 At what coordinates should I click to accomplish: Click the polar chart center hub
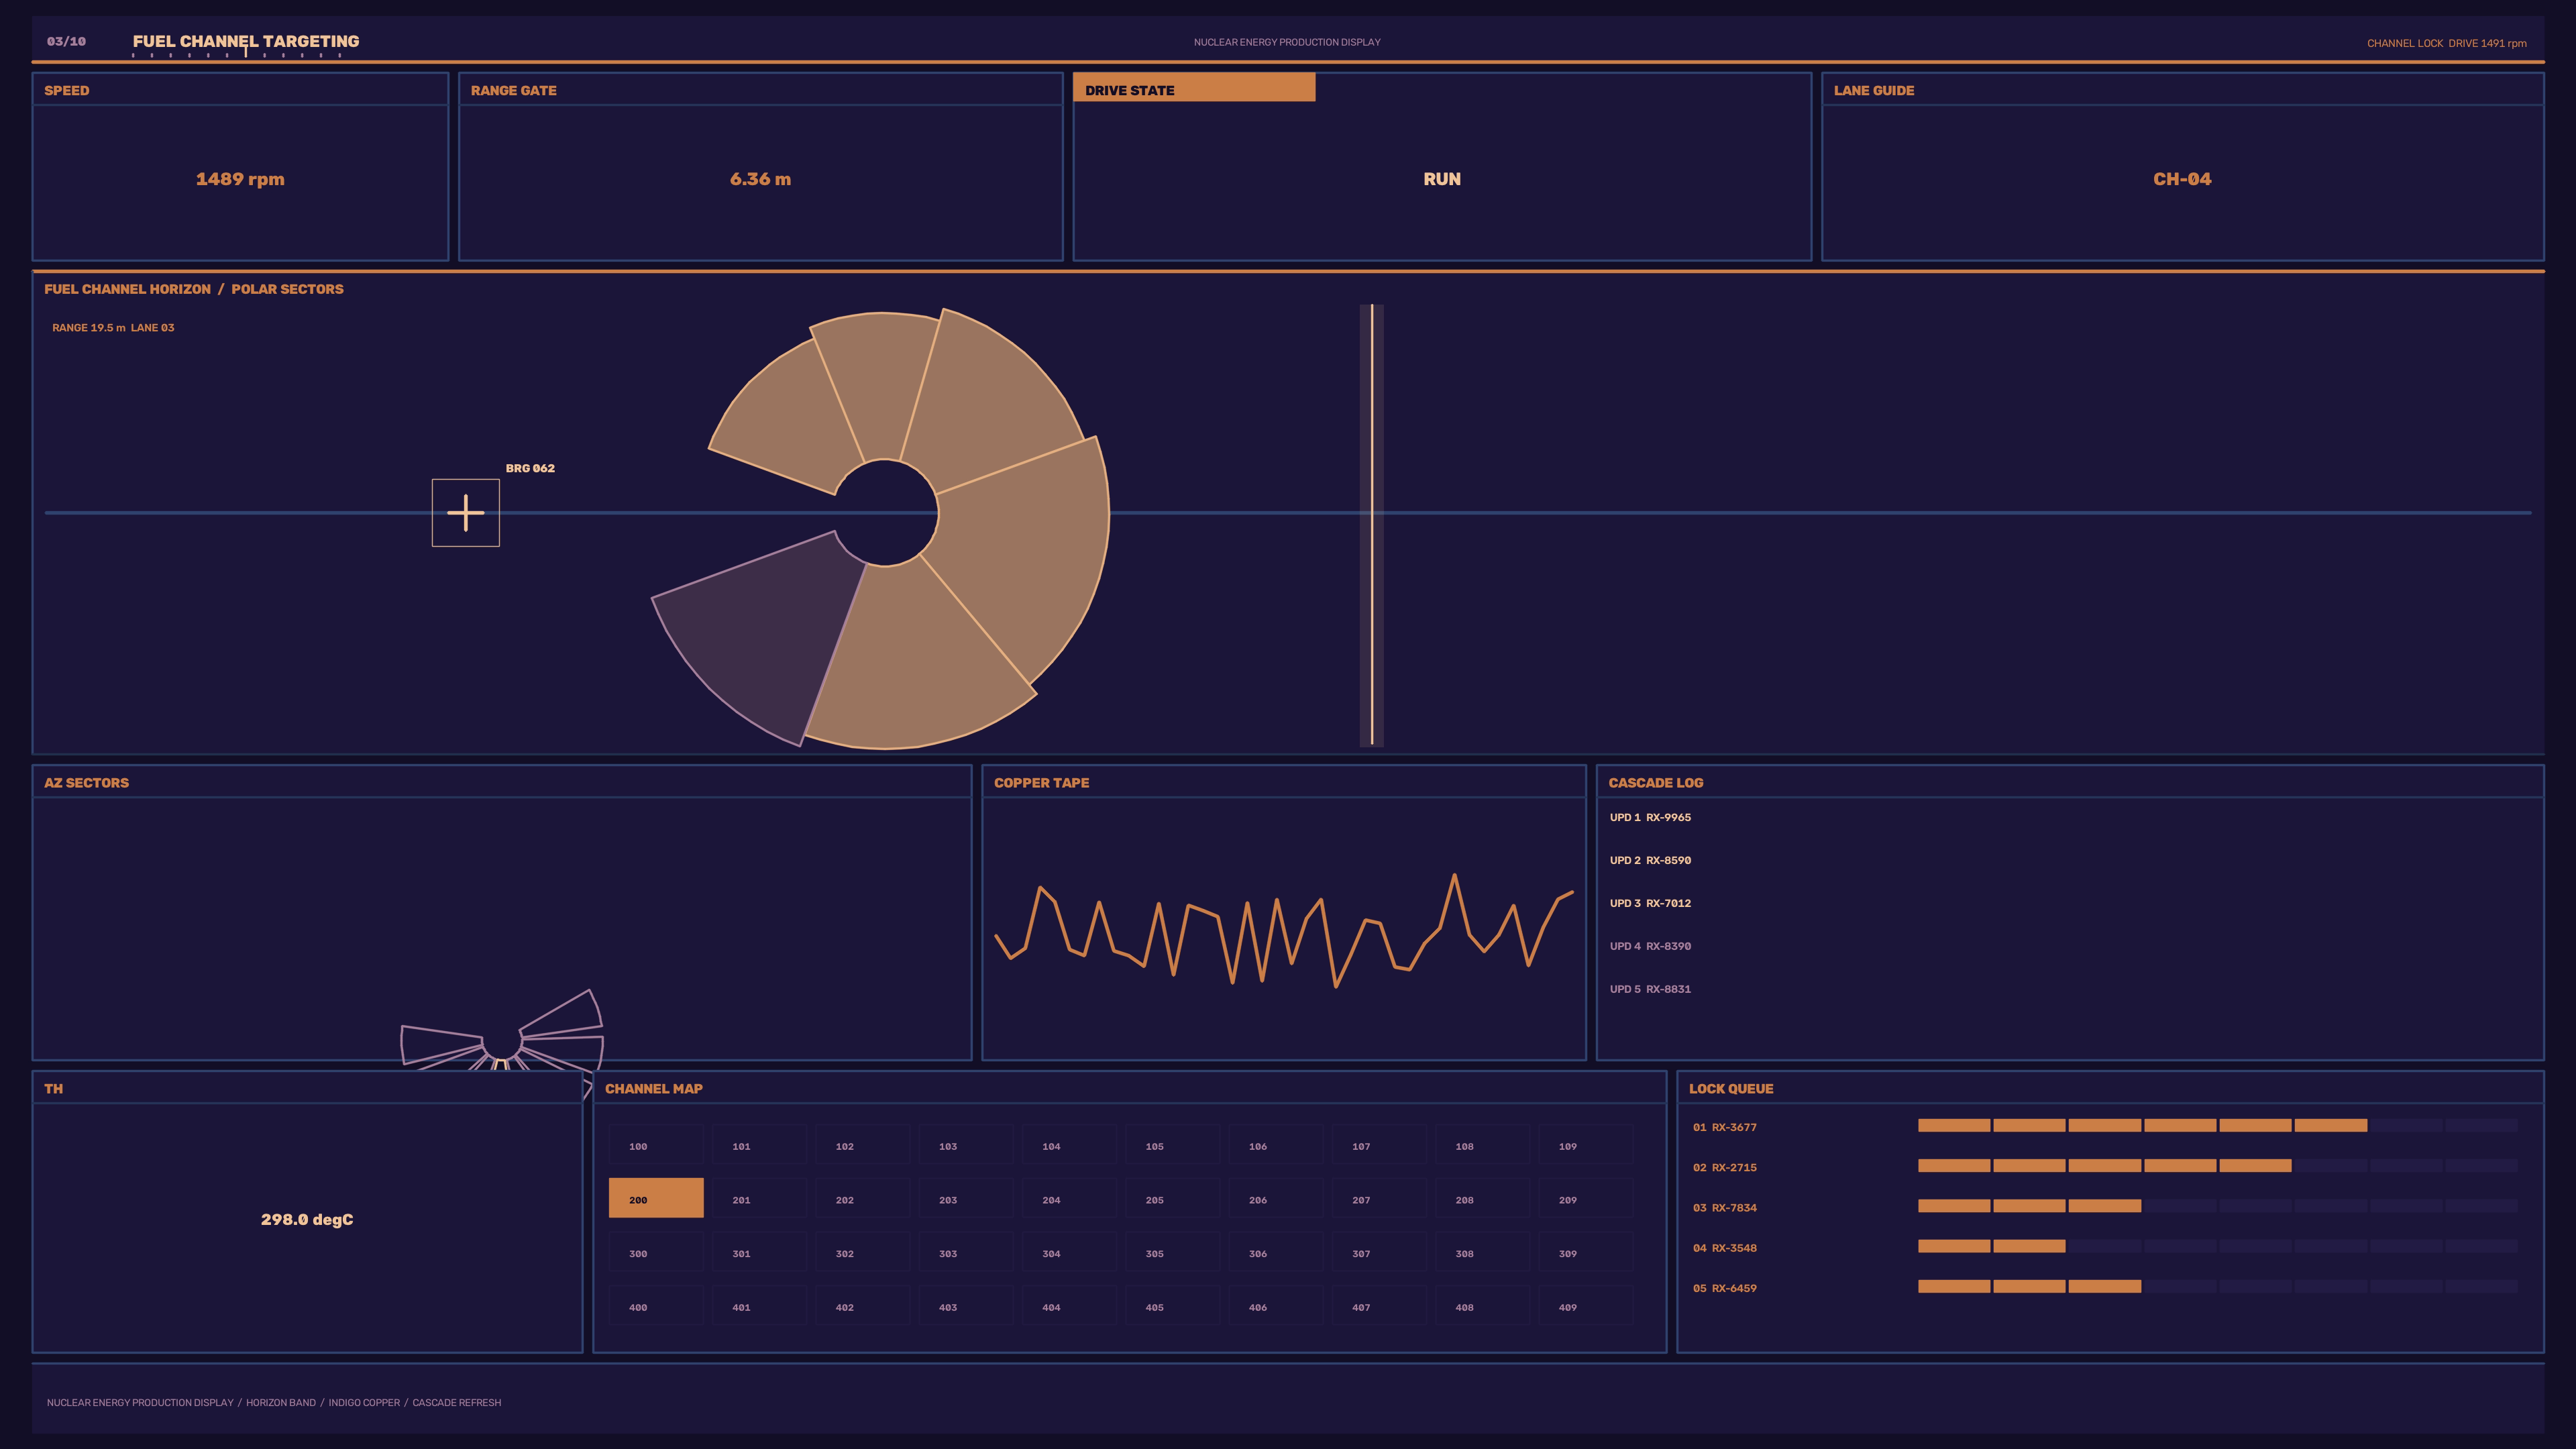[x=885, y=513]
